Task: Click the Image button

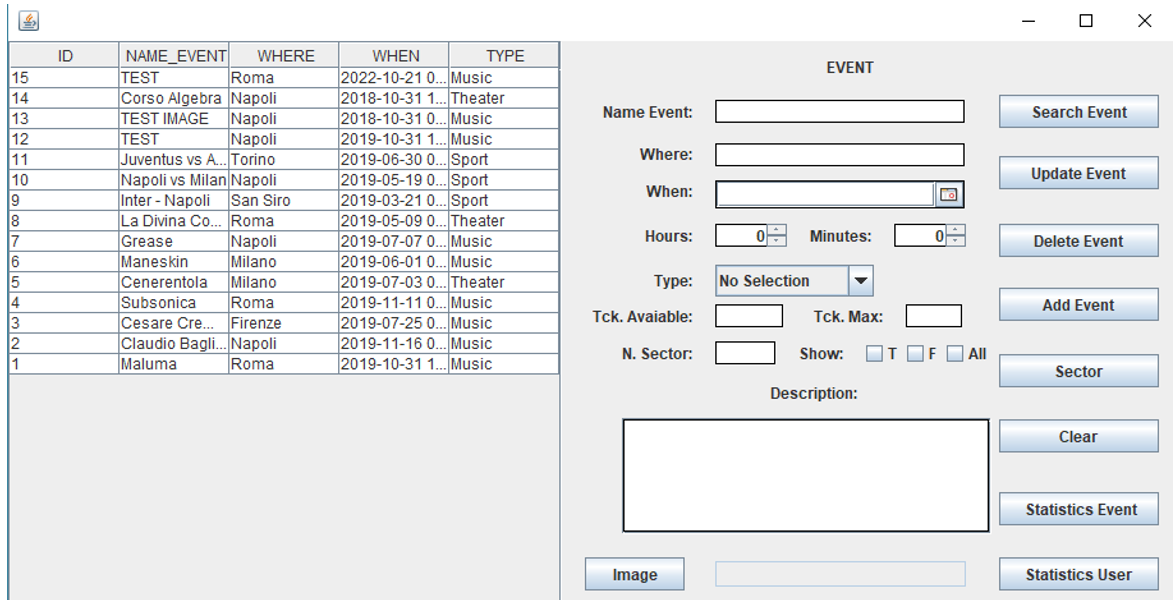Action: tap(634, 574)
